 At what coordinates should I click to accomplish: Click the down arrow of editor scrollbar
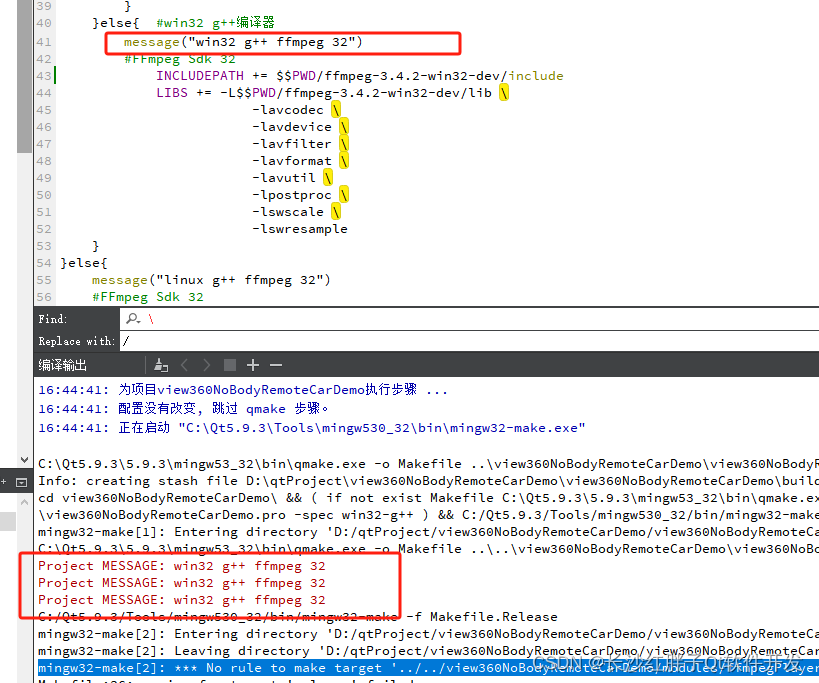click(24, 460)
